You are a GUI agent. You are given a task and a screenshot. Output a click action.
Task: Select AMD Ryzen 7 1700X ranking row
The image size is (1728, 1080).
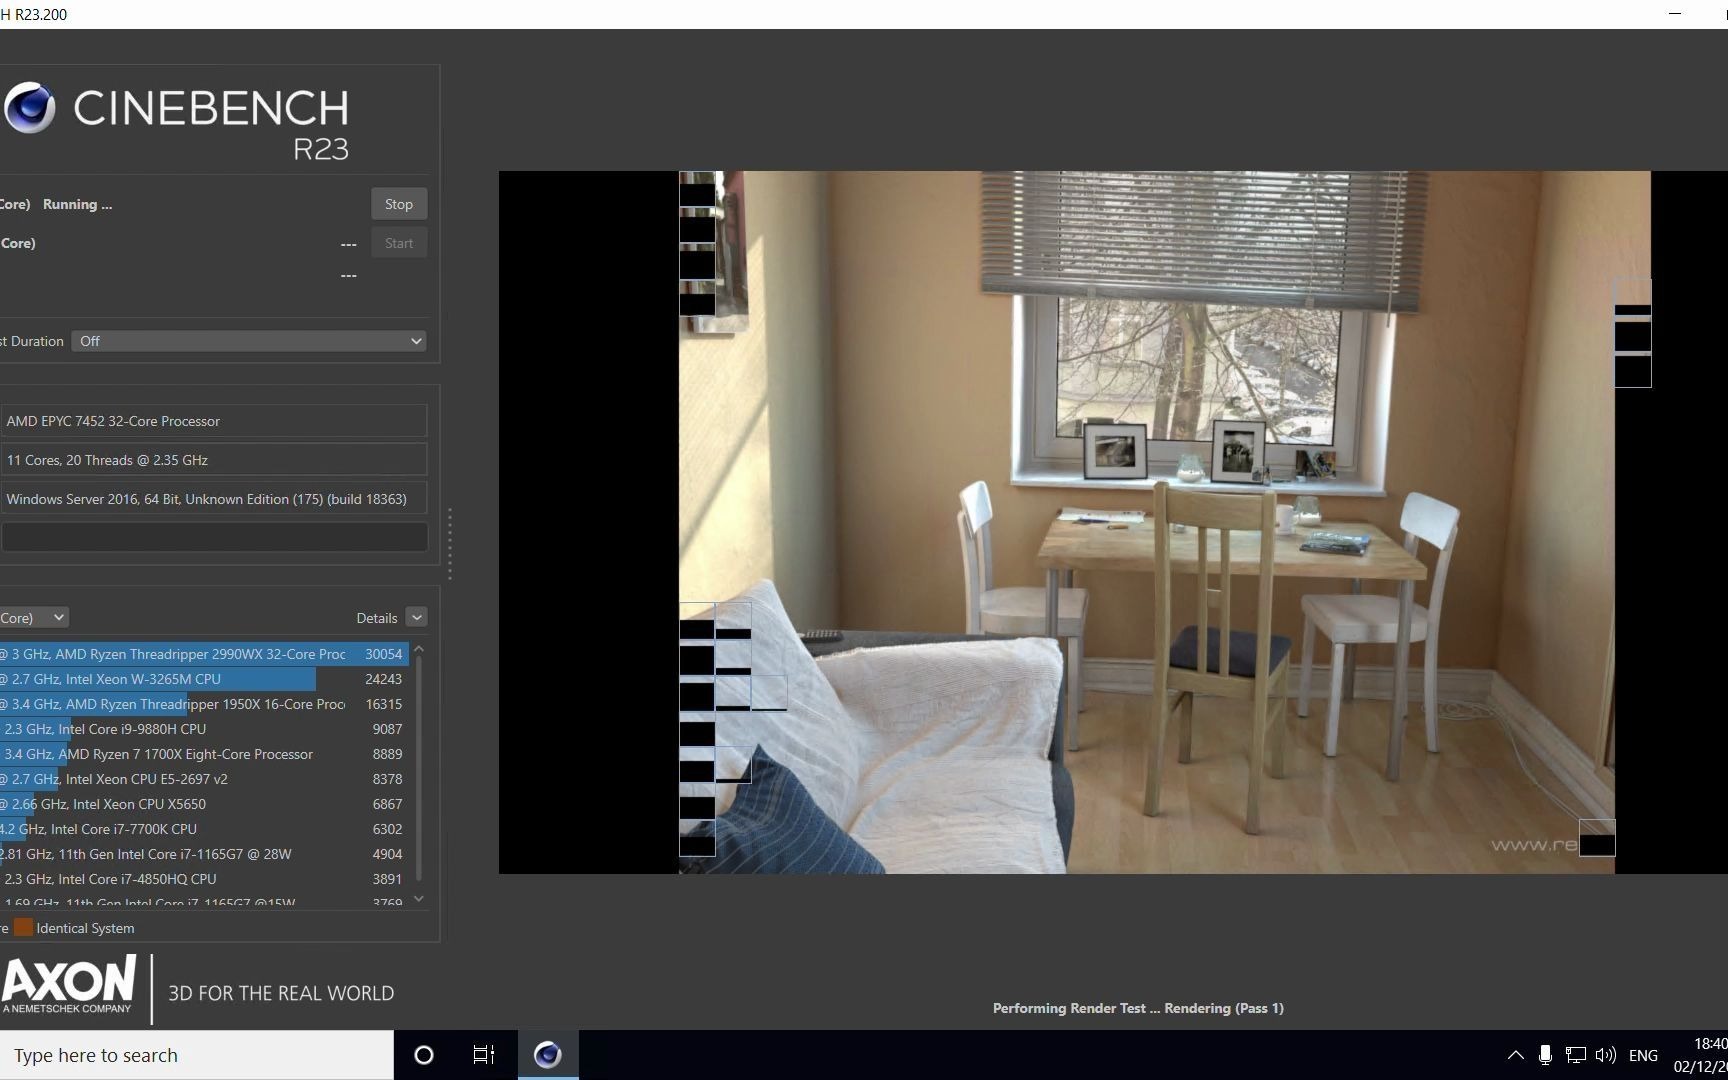pyautogui.click(x=204, y=754)
